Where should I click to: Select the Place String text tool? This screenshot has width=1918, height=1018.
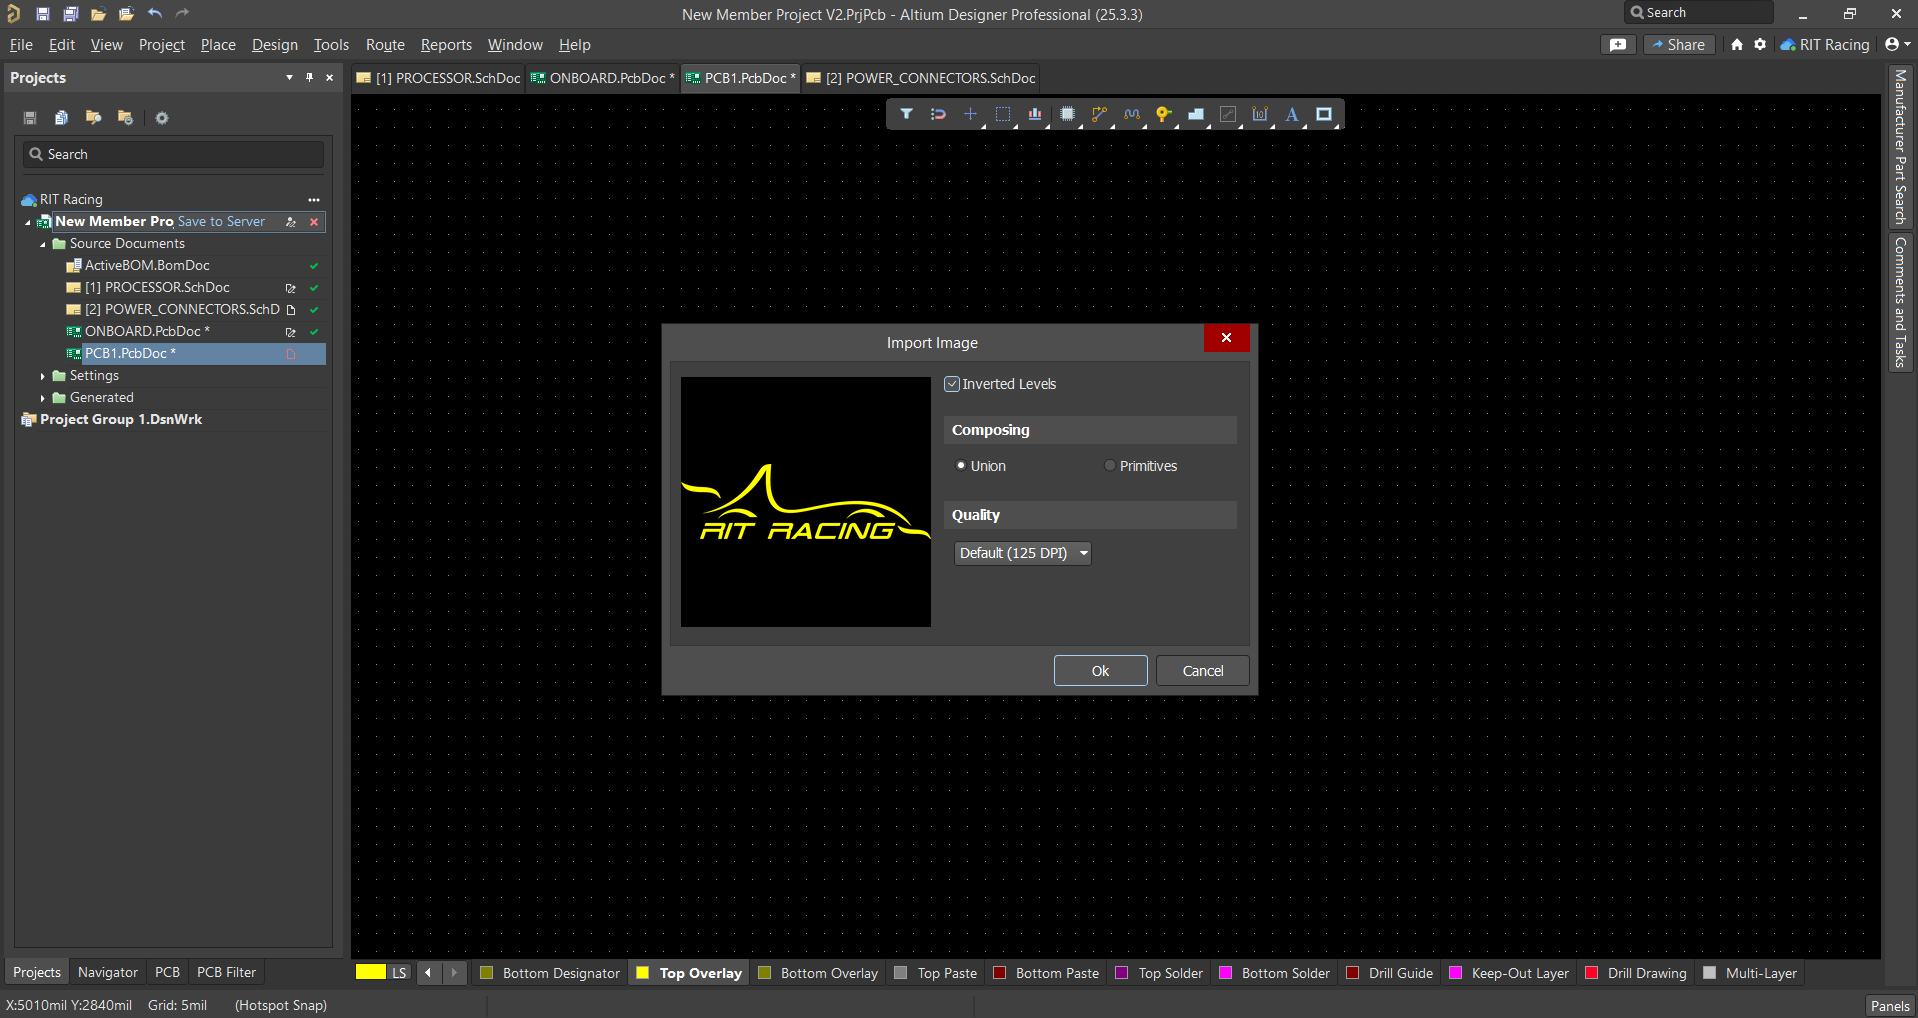(1292, 114)
